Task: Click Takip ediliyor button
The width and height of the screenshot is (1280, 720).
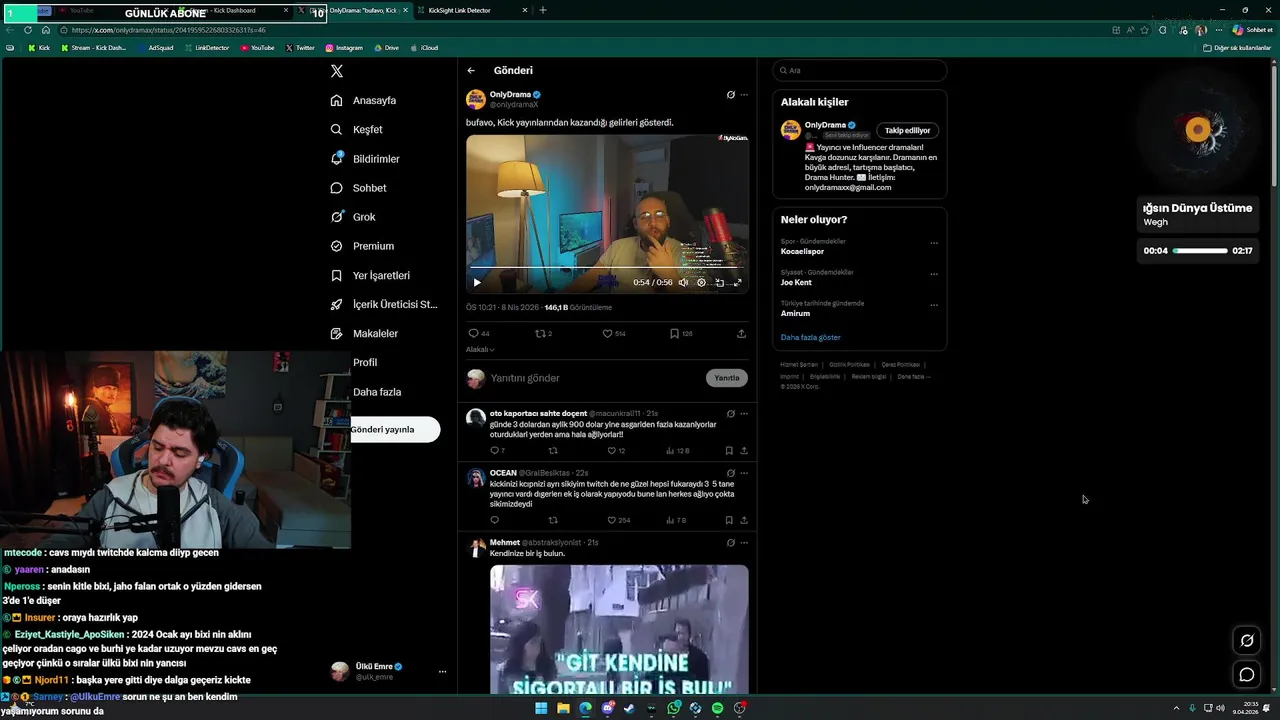Action: click(908, 130)
